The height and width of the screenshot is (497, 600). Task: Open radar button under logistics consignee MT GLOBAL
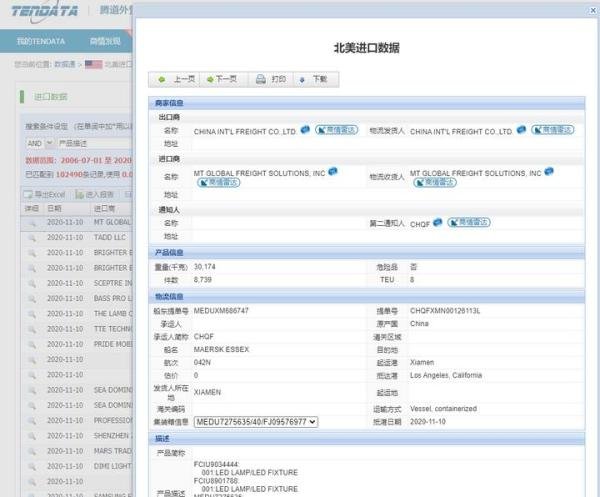tap(435, 183)
